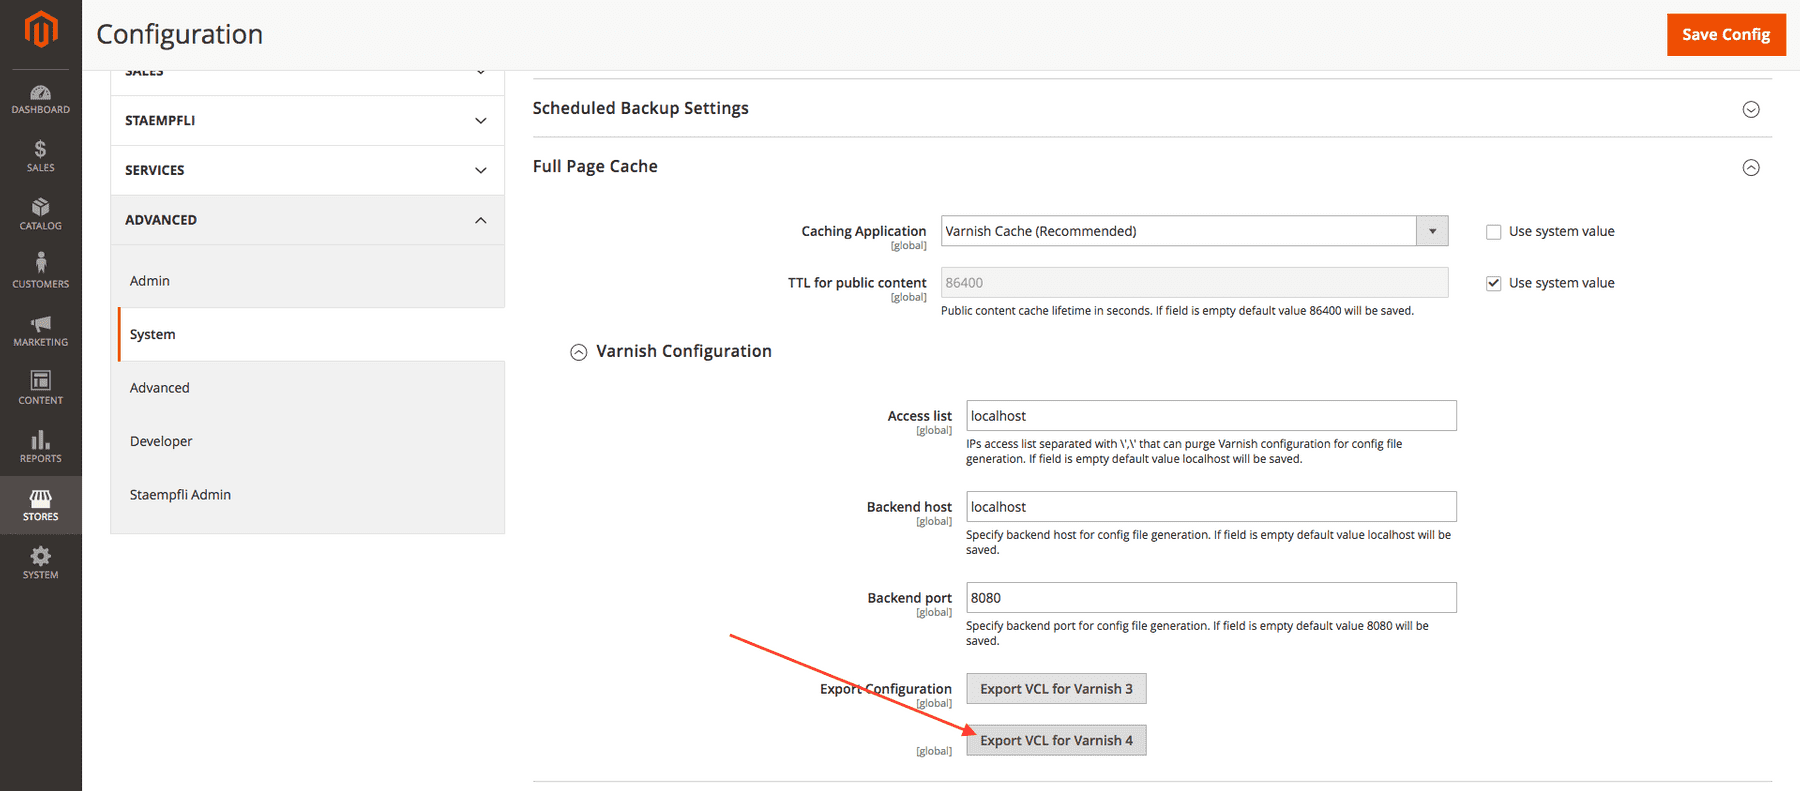Expand the SERVICES section
This screenshot has width=1800, height=791.
pyautogui.click(x=307, y=170)
